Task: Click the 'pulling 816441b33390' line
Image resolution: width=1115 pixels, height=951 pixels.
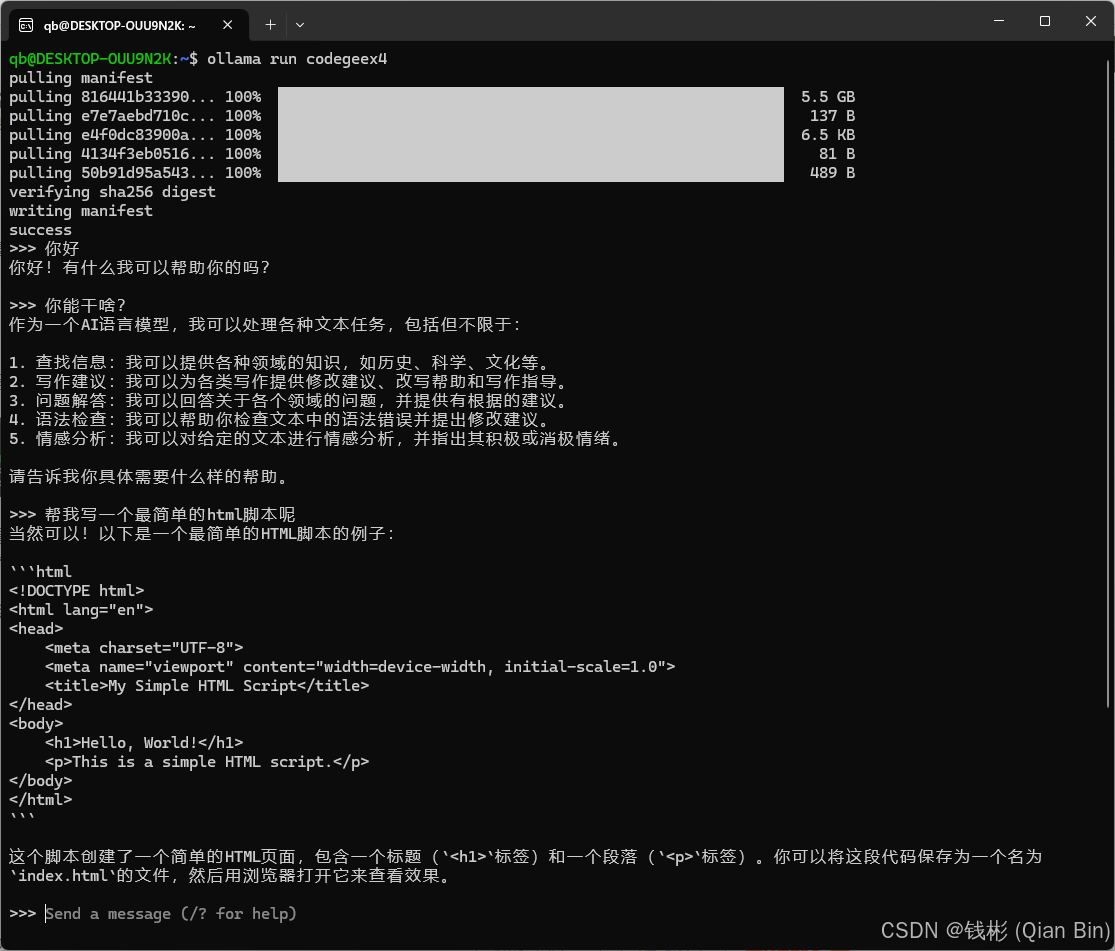Action: pos(135,97)
